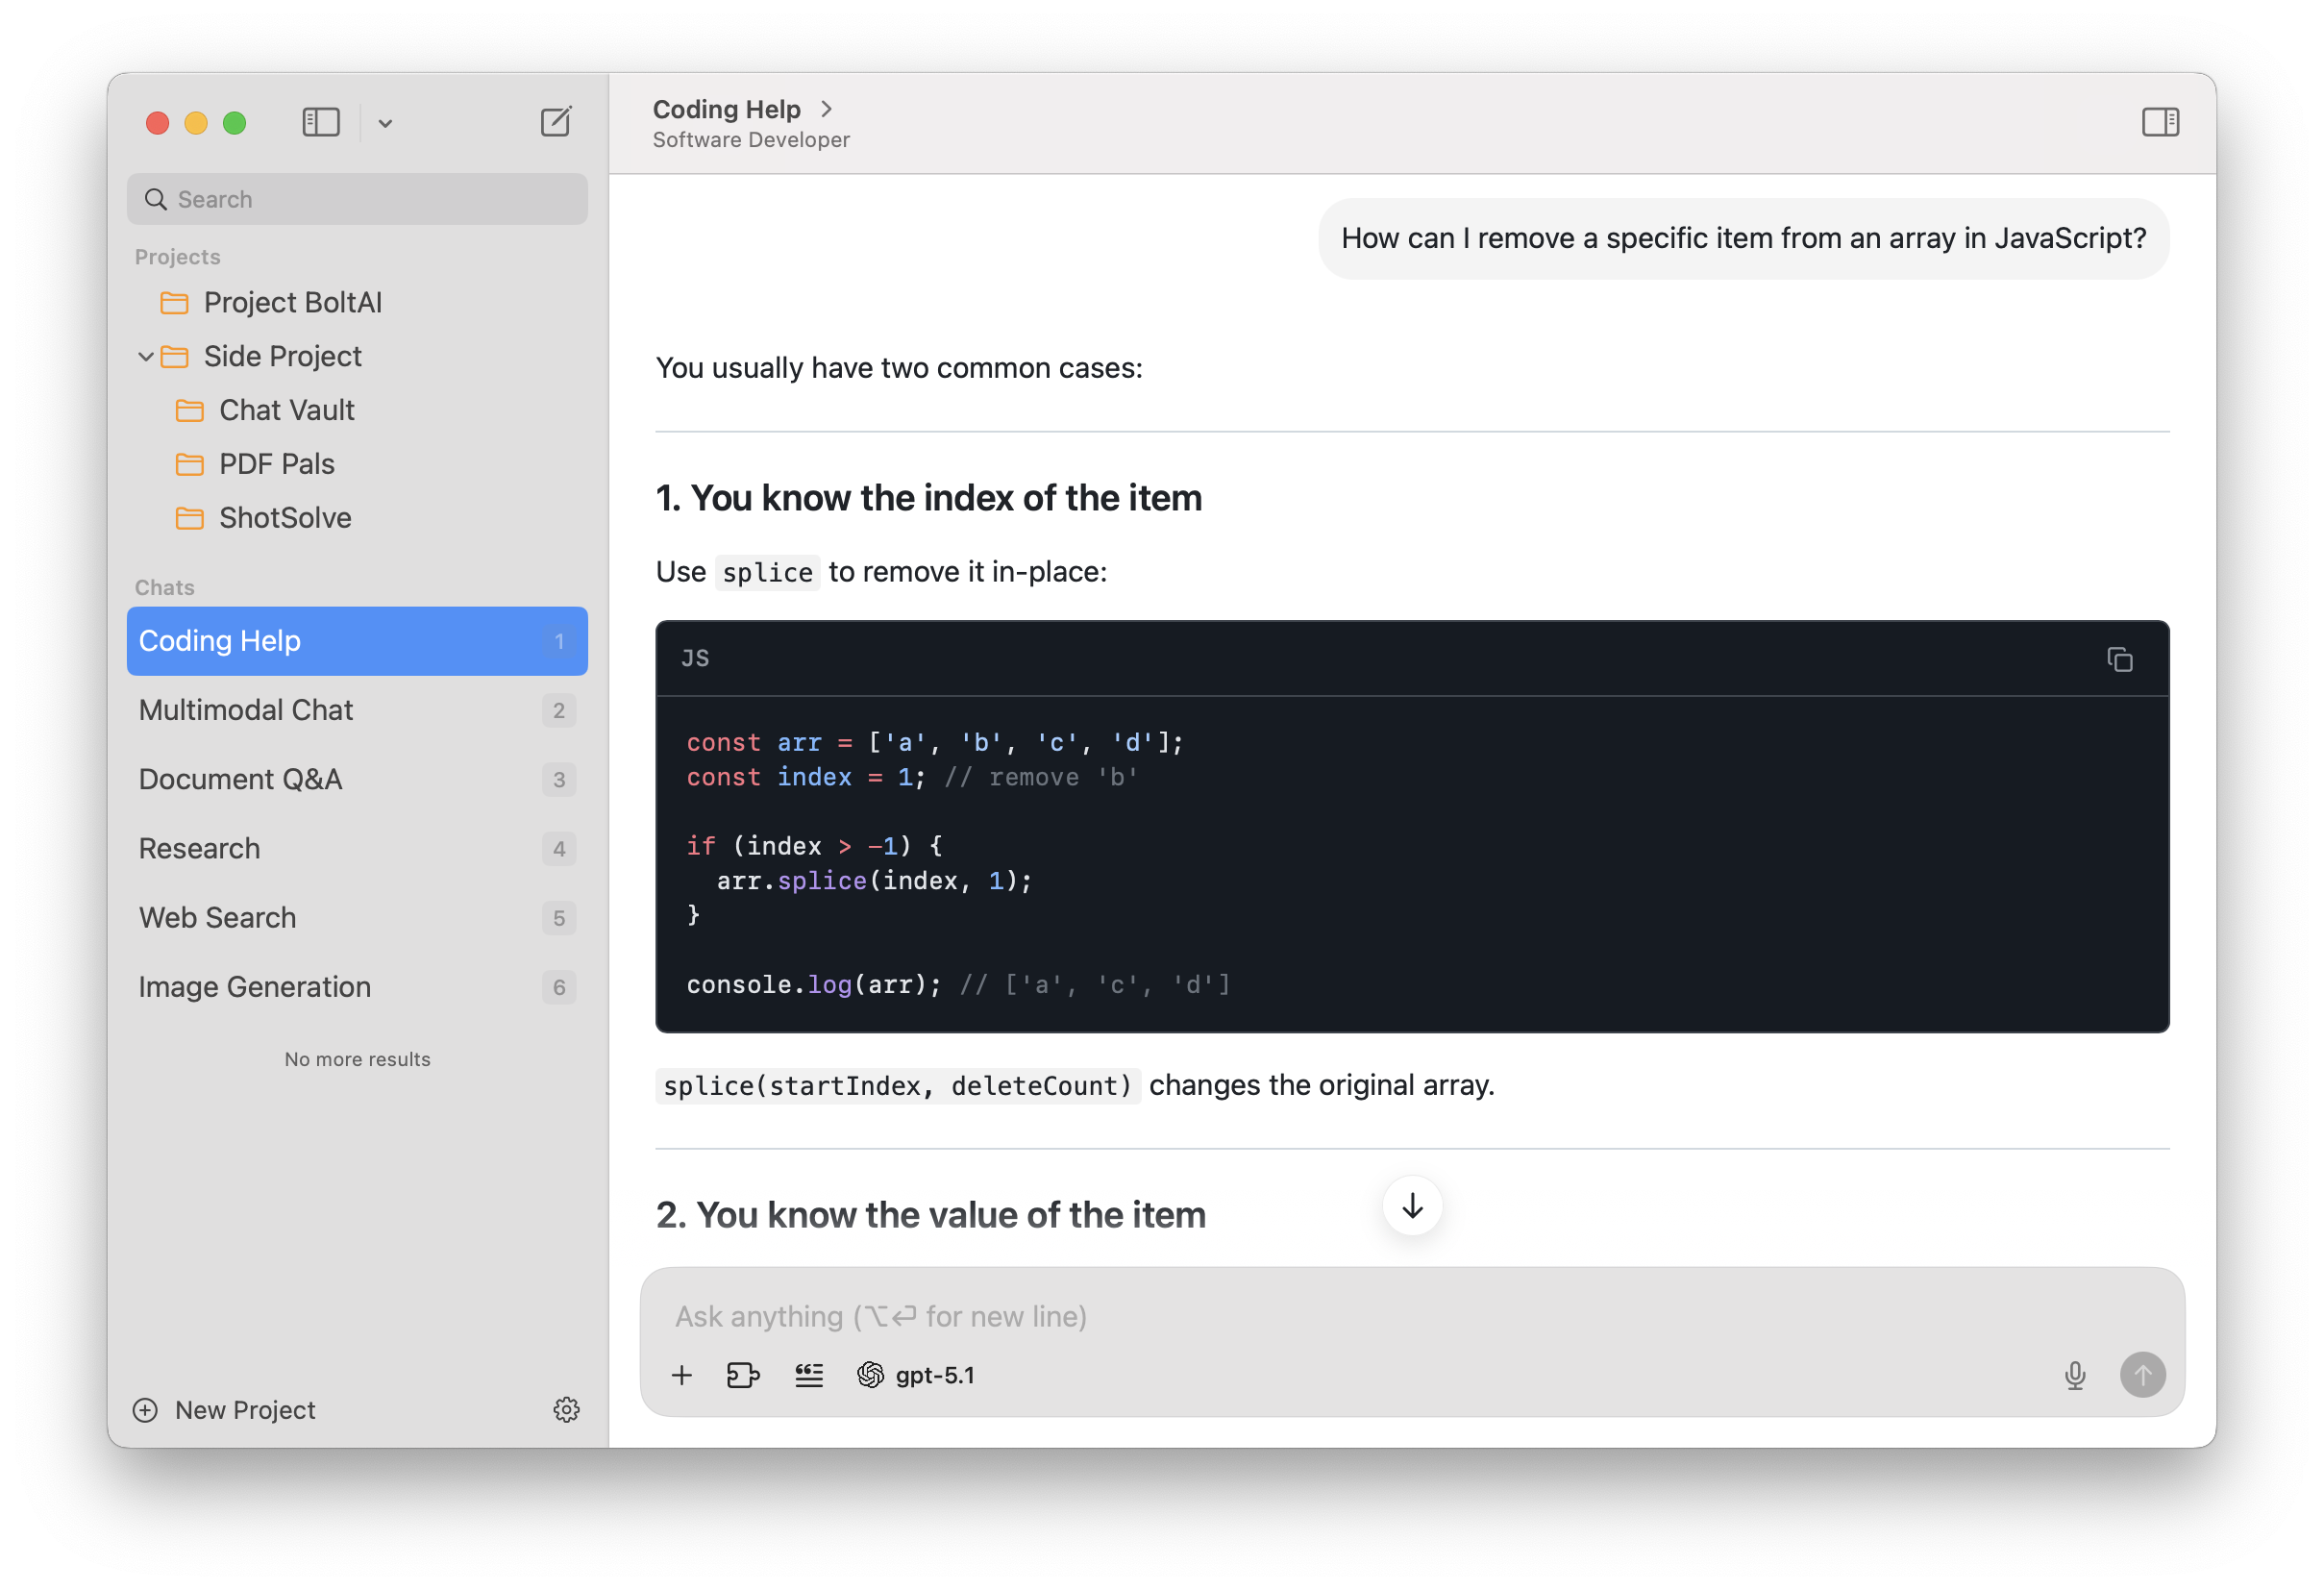Click the Search field in the sidebar
Screen dimensions: 2324x1590
(357, 198)
